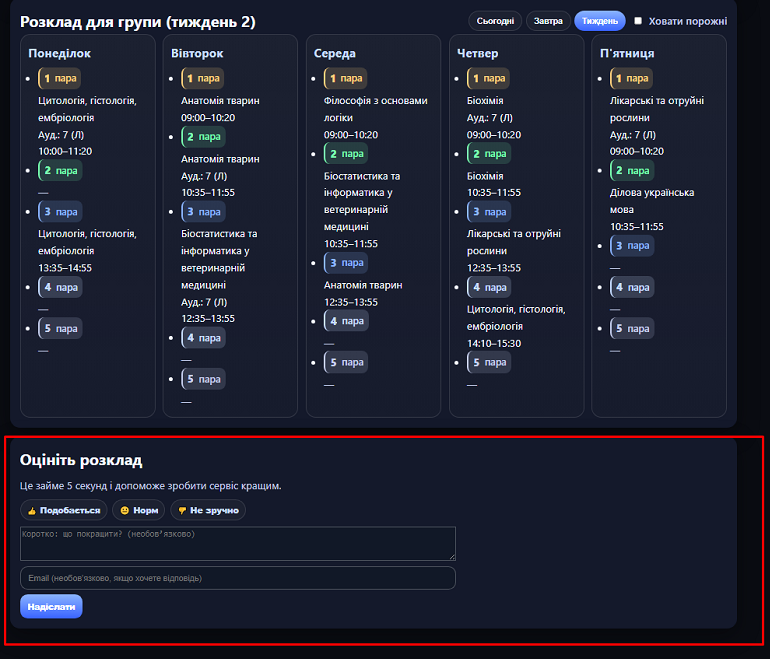Click the Оцініть розклад heading
Image resolution: width=770 pixels, height=659 pixels.
coord(81,460)
